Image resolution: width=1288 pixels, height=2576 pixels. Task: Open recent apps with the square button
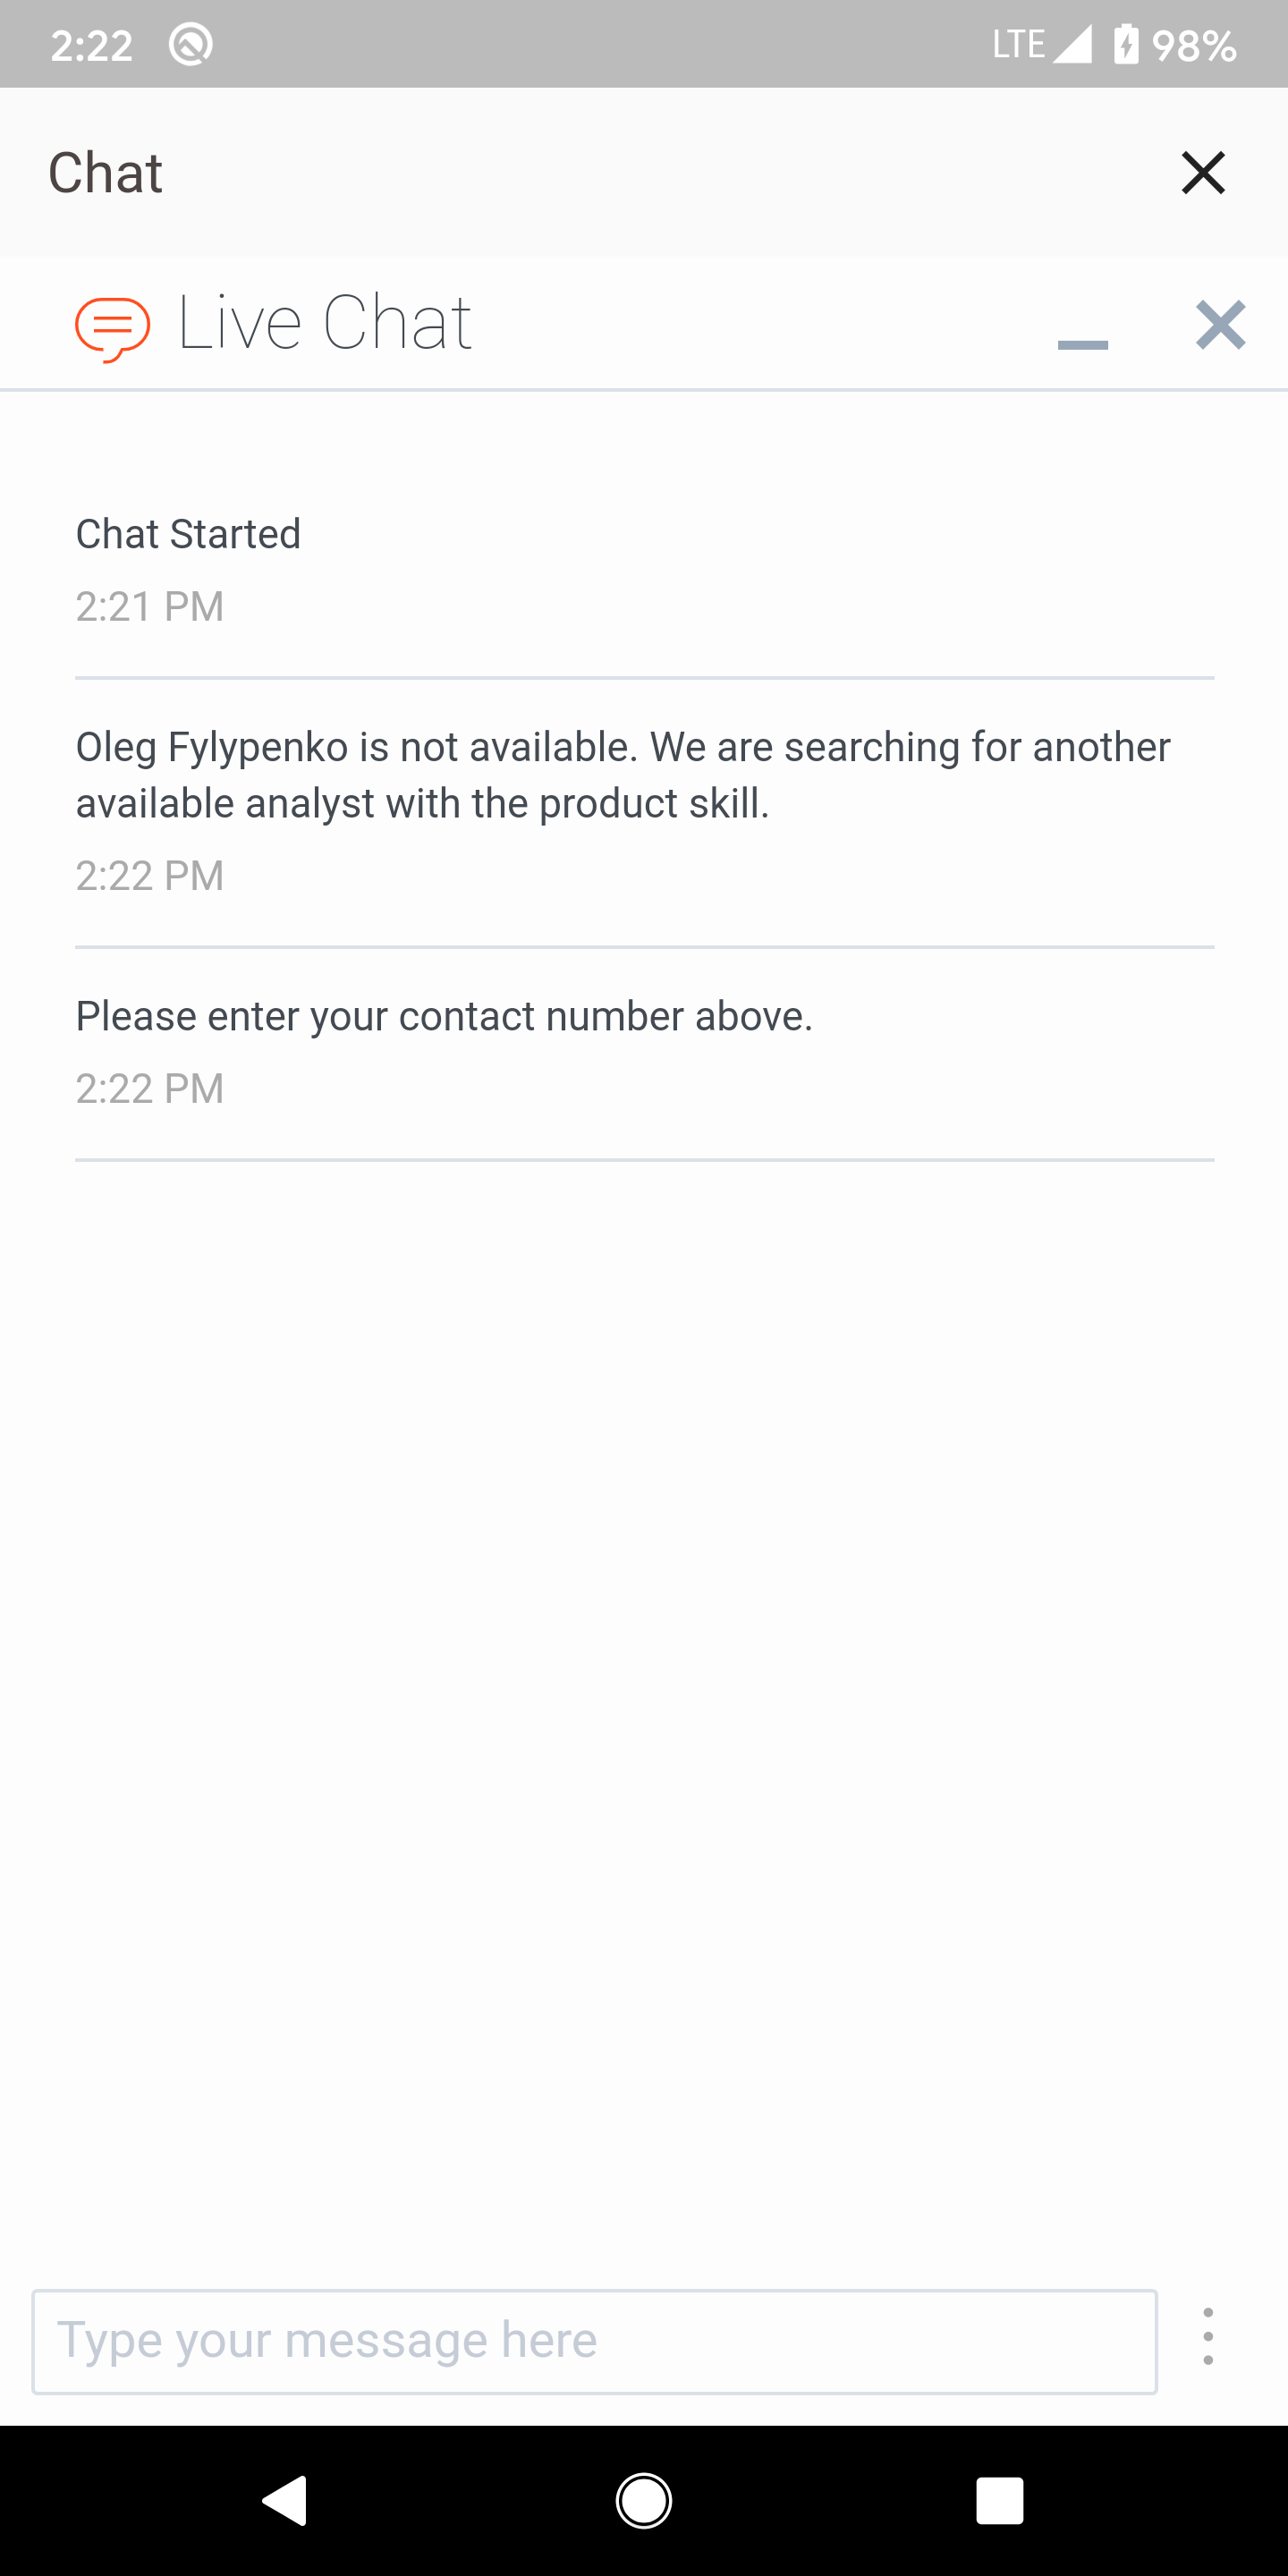(x=999, y=2500)
